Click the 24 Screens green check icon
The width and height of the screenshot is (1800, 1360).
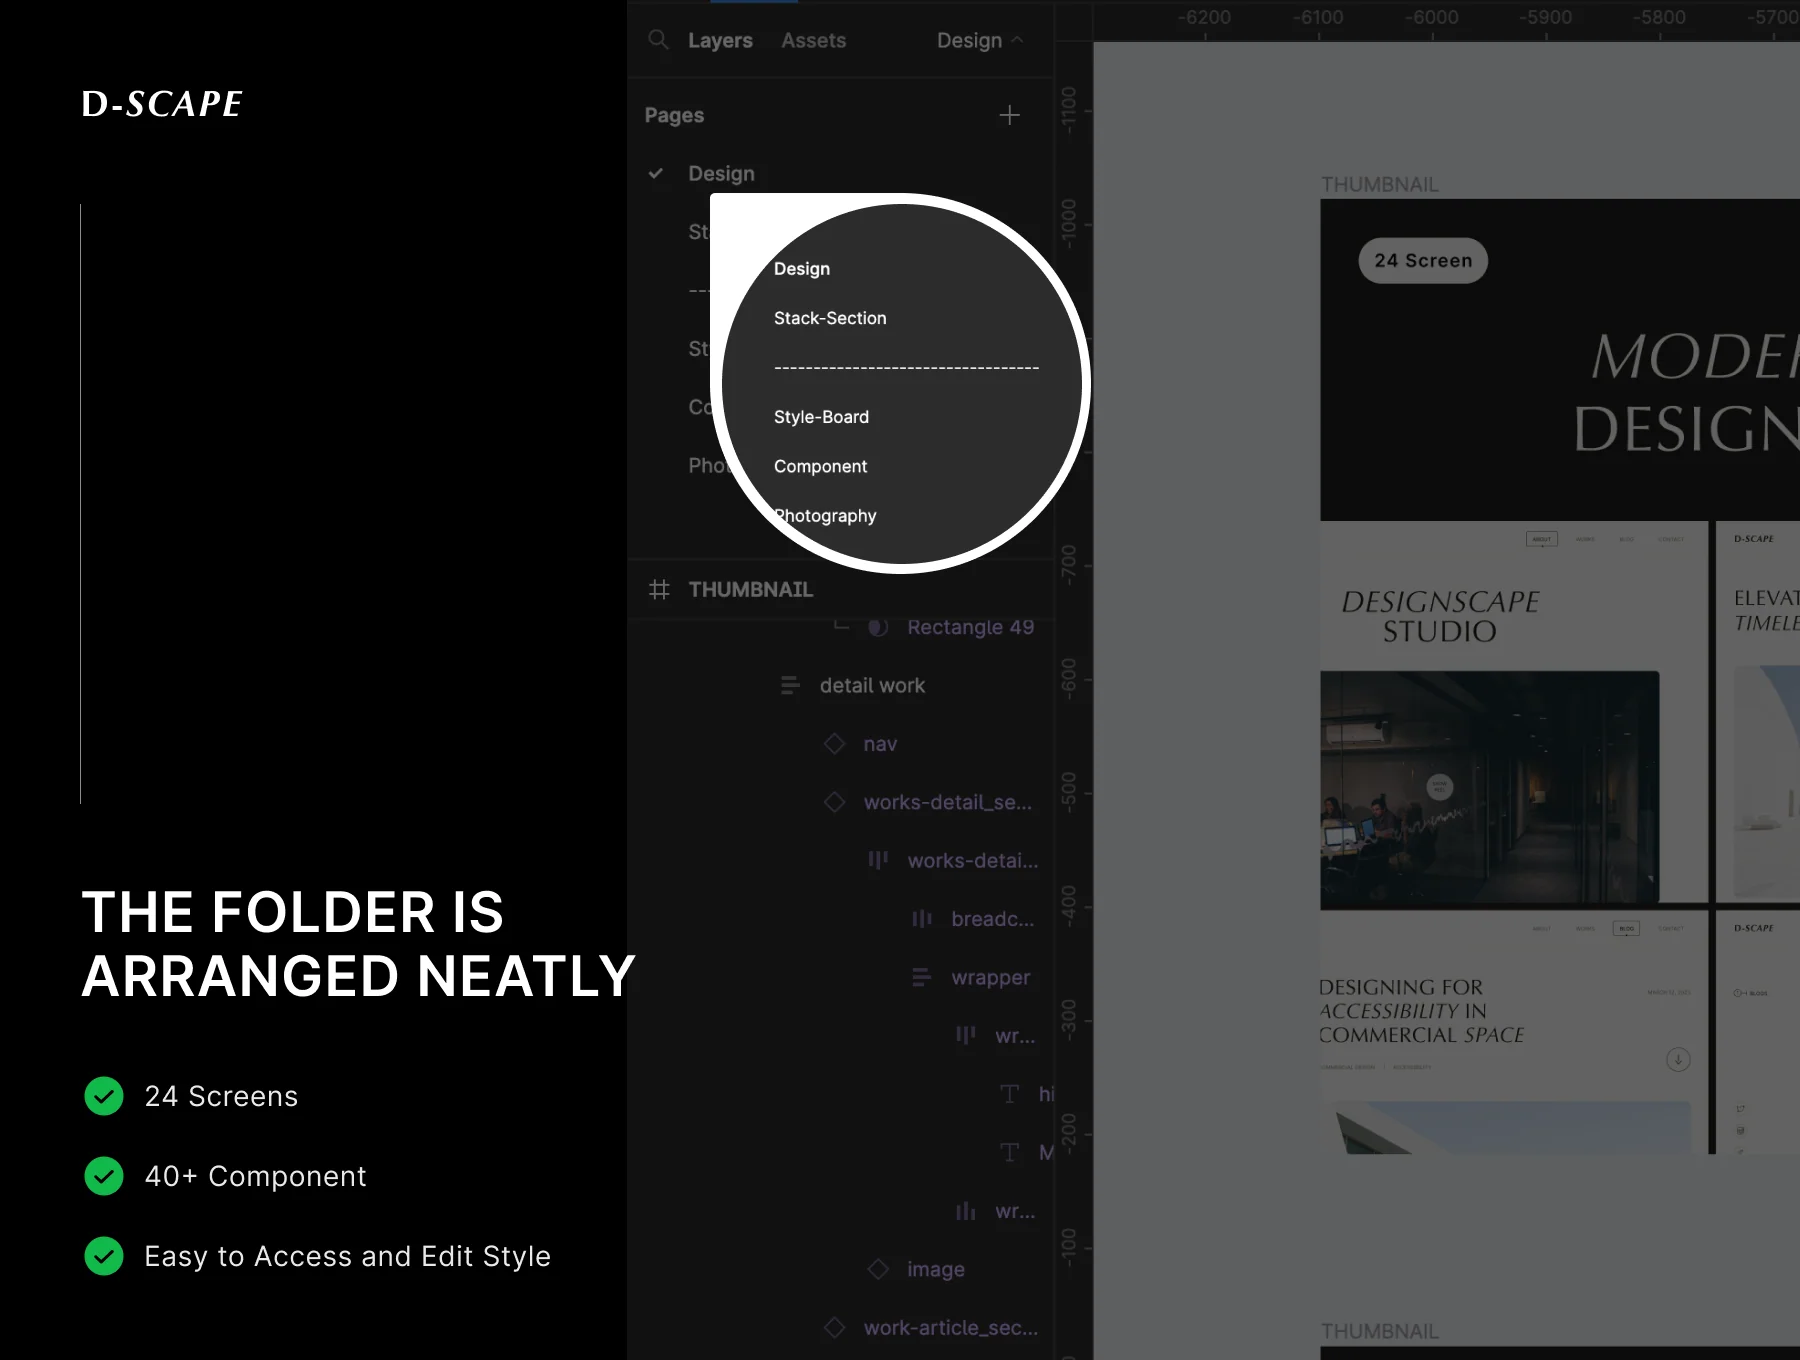104,1096
